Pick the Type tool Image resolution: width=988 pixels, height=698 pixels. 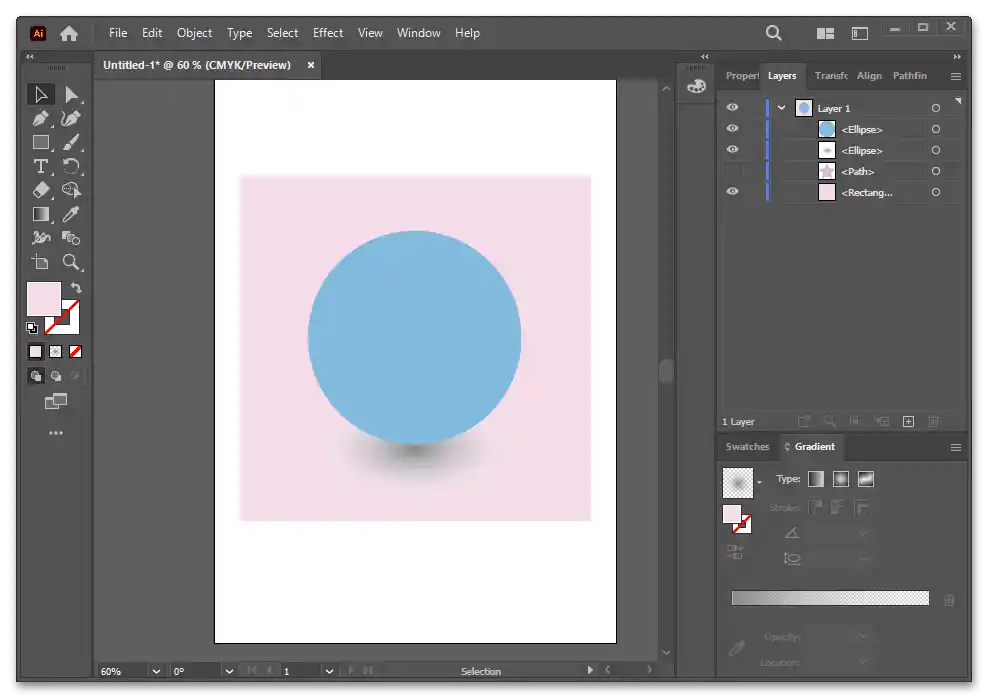[x=40, y=166]
